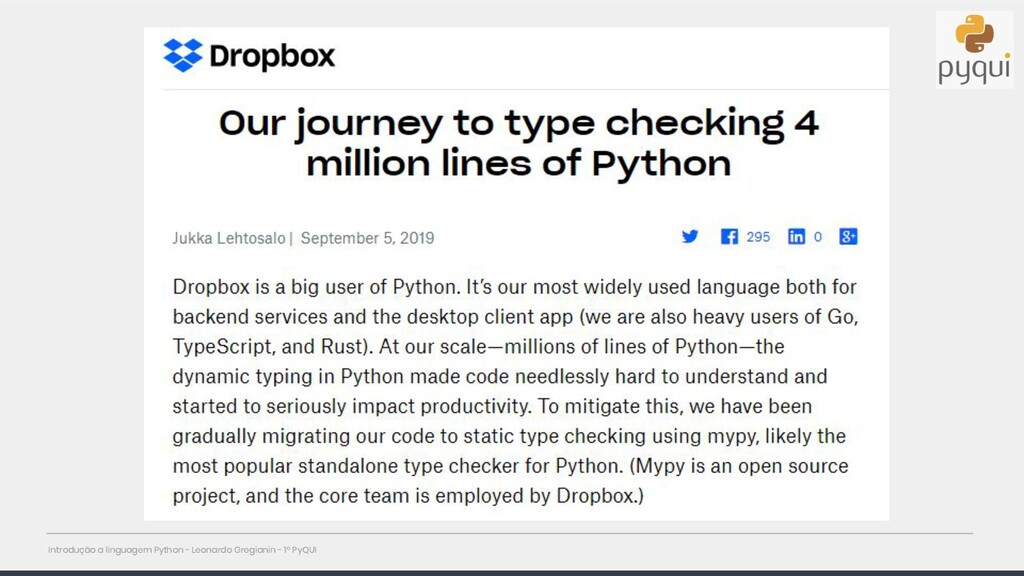
Task: Click the author name Jukka Lehtosalo
Action: (229, 238)
